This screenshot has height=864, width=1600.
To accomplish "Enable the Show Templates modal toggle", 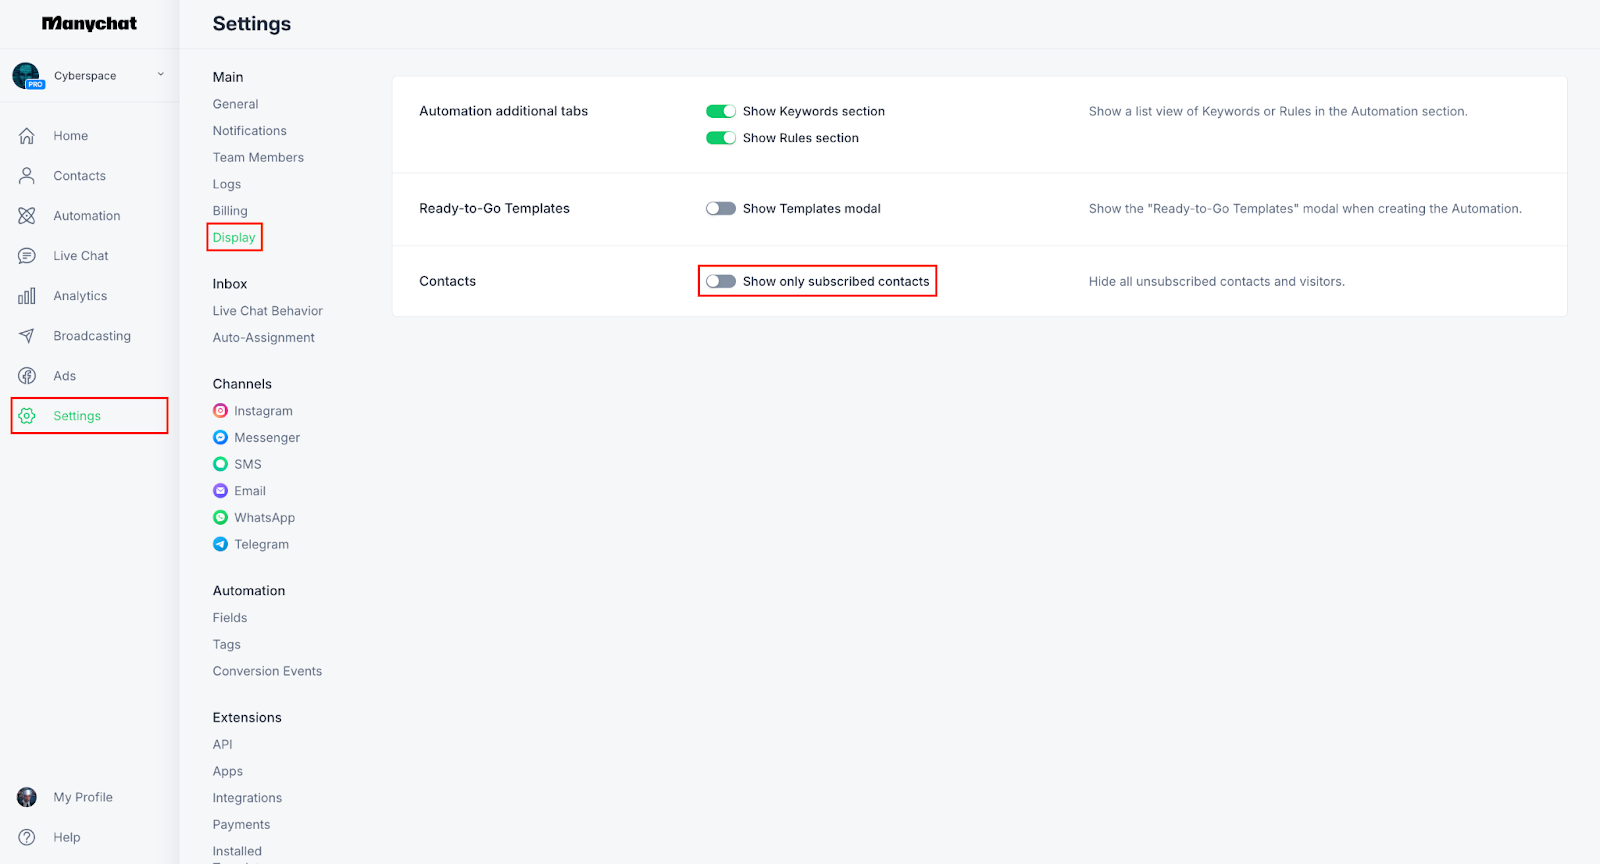I will tap(720, 209).
